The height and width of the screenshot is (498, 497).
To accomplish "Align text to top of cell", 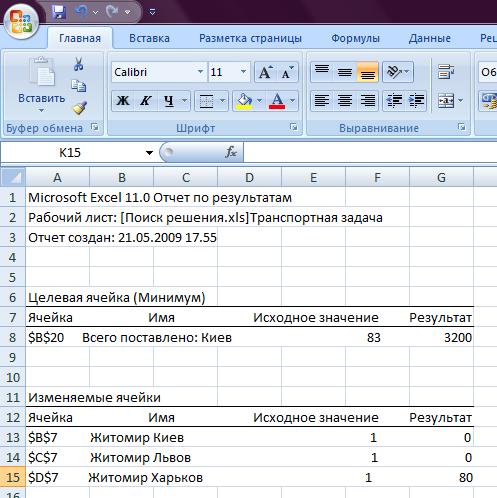I will pos(322,72).
